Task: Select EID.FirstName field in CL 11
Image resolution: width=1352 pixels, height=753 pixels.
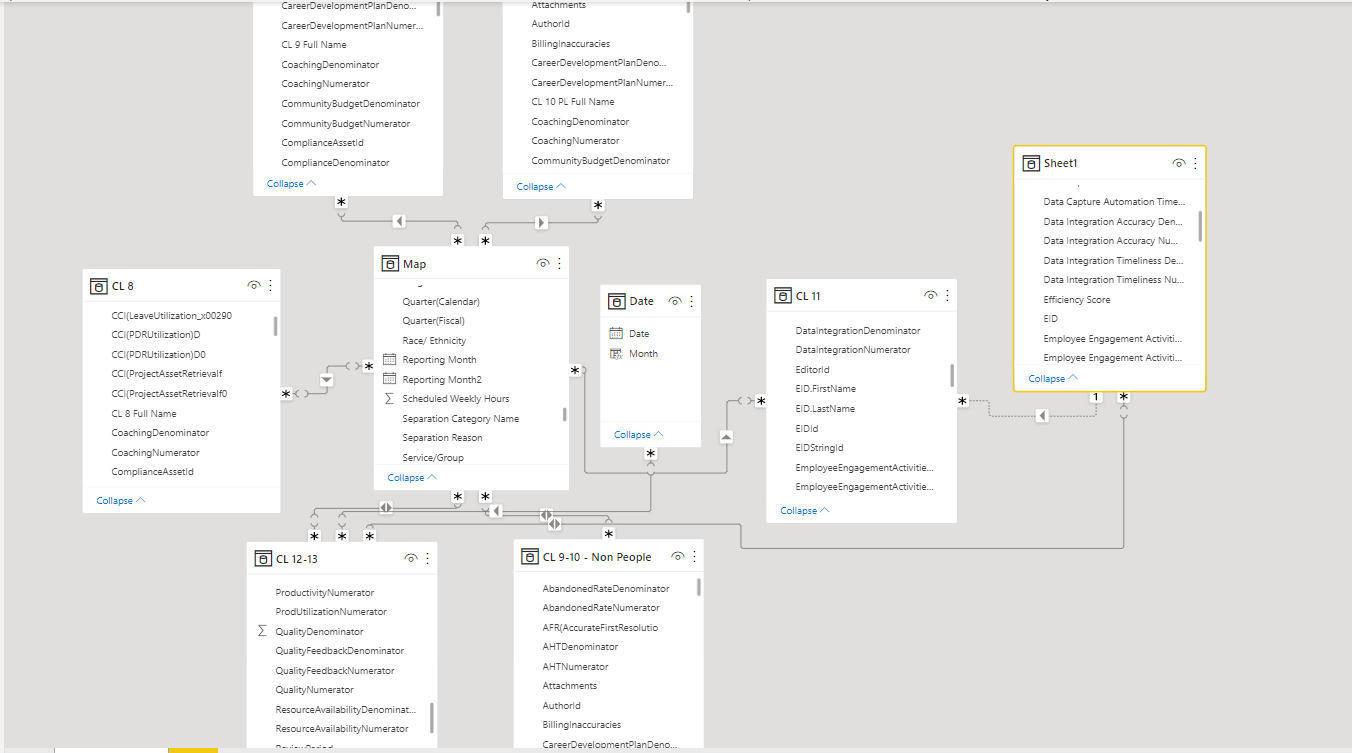Action: [x=826, y=389]
